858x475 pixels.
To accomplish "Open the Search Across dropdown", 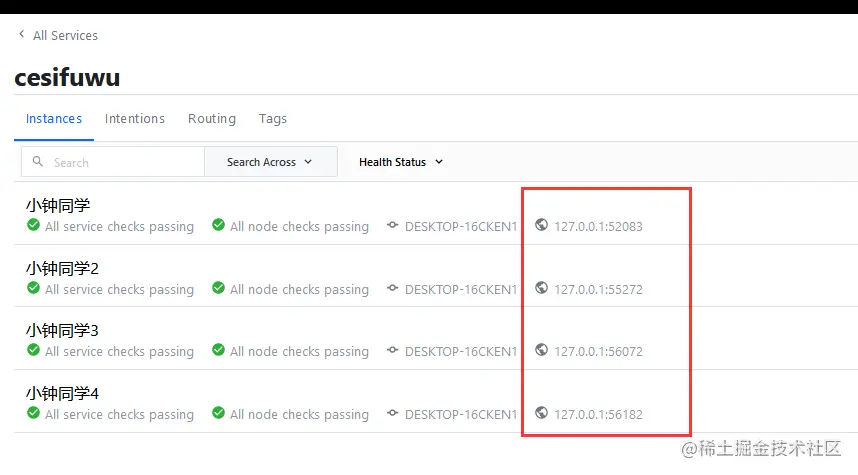I will tap(271, 161).
